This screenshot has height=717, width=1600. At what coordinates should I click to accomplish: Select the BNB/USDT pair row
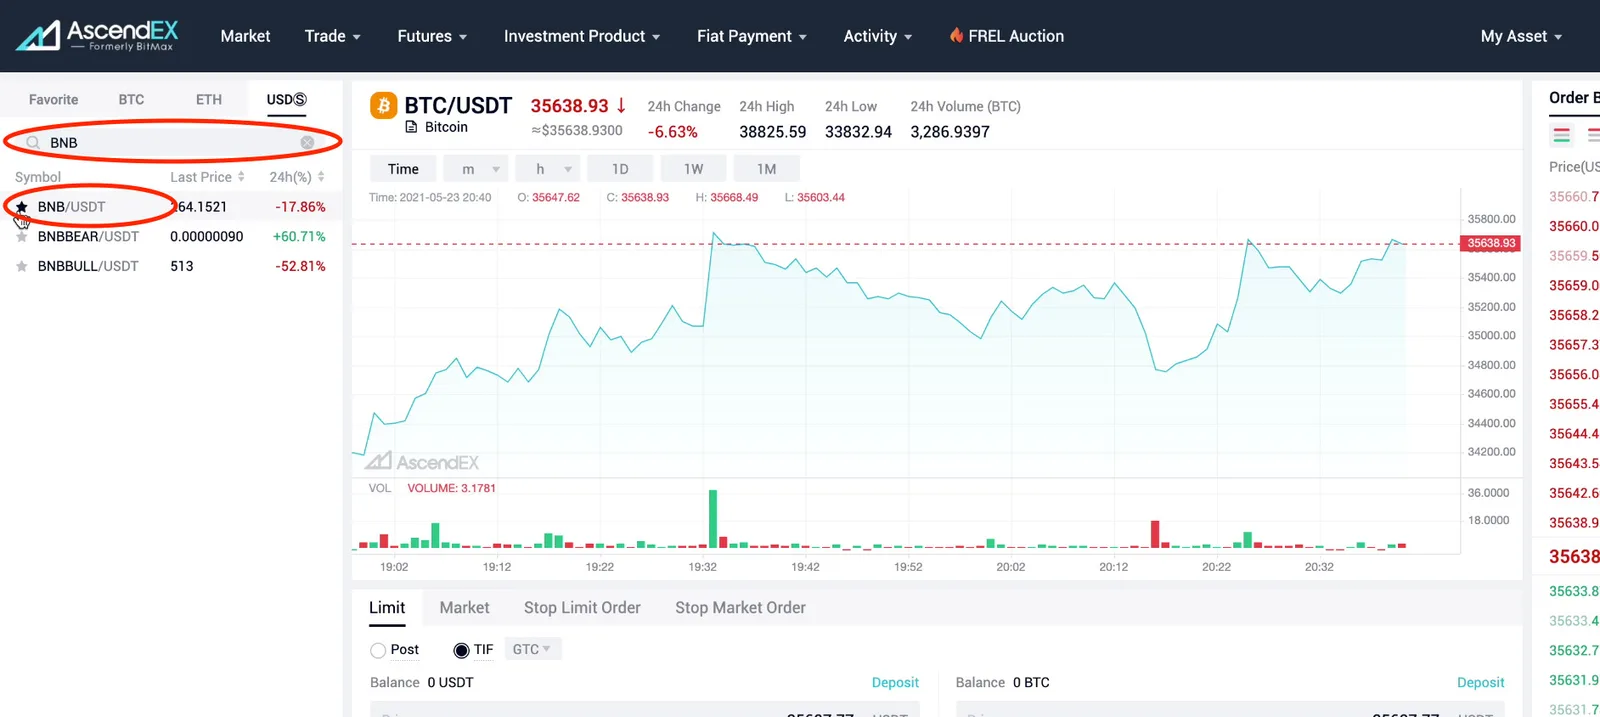click(170, 207)
